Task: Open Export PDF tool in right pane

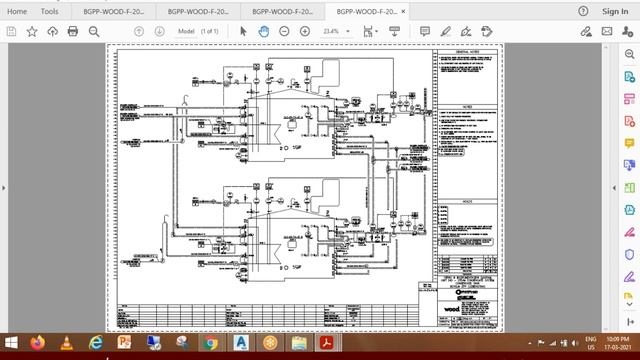Action: click(629, 77)
